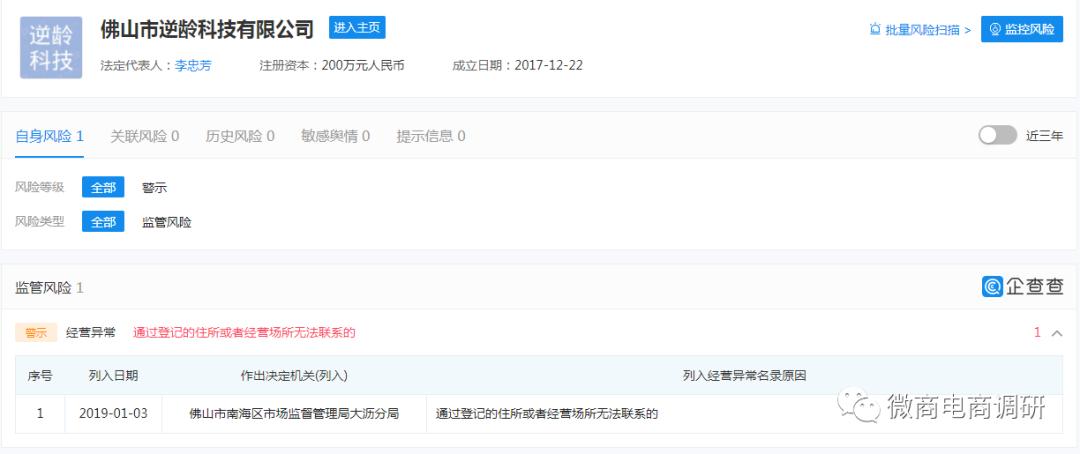Open the 进入主页 button
1080x454 pixels.
(357, 28)
